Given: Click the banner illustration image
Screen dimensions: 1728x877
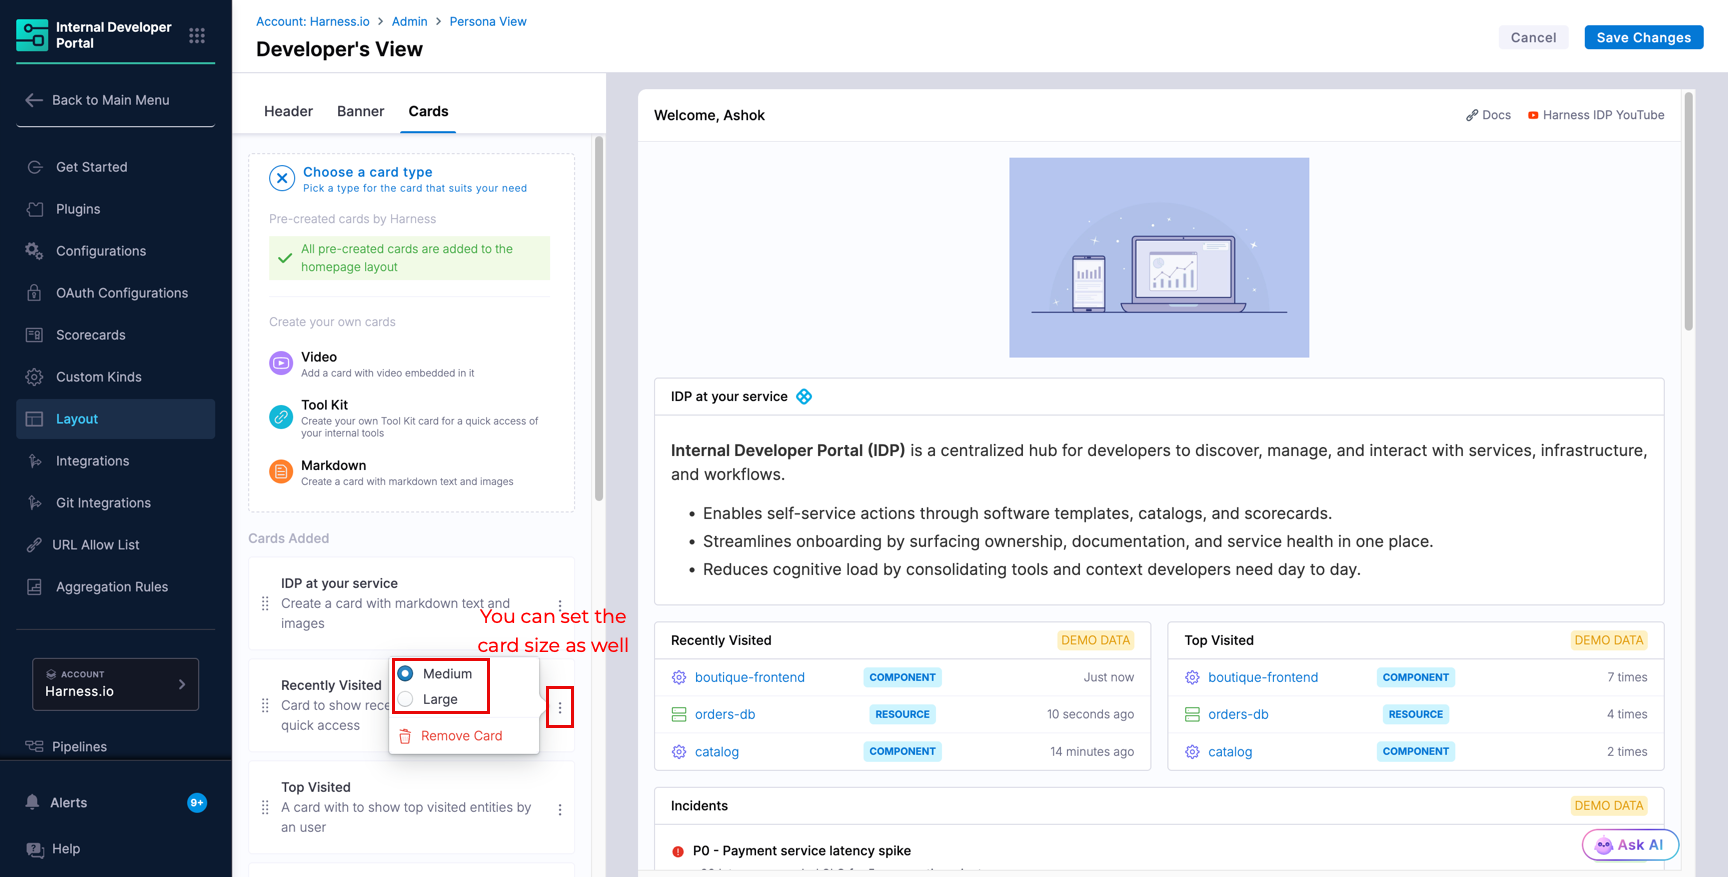Looking at the screenshot, I should coord(1159,257).
